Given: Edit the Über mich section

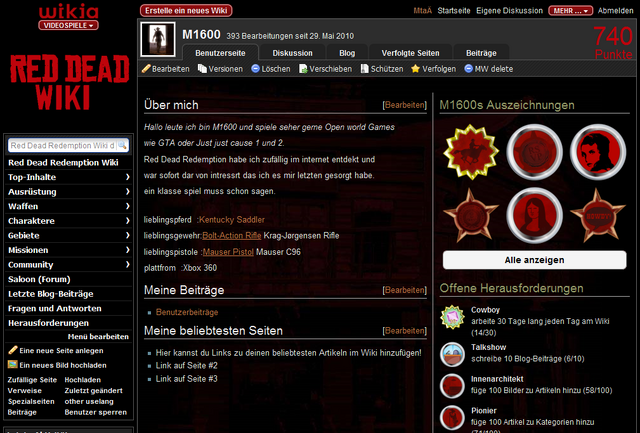Looking at the screenshot, I should (405, 105).
